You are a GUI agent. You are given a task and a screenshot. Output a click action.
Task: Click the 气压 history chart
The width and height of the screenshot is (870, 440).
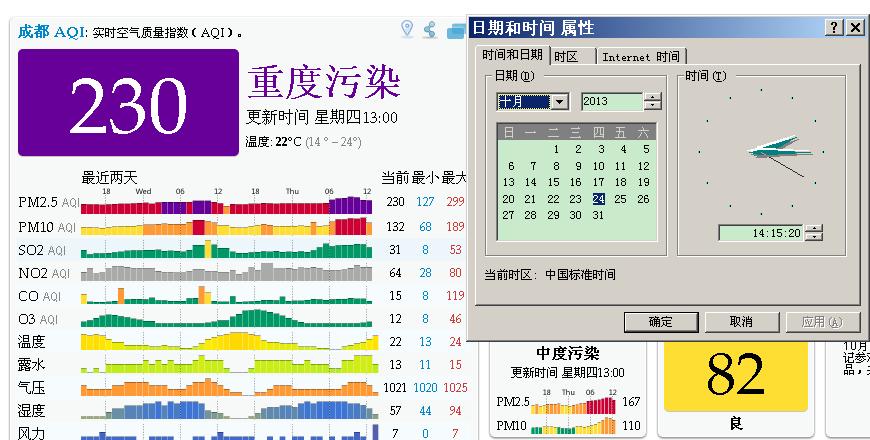229,387
